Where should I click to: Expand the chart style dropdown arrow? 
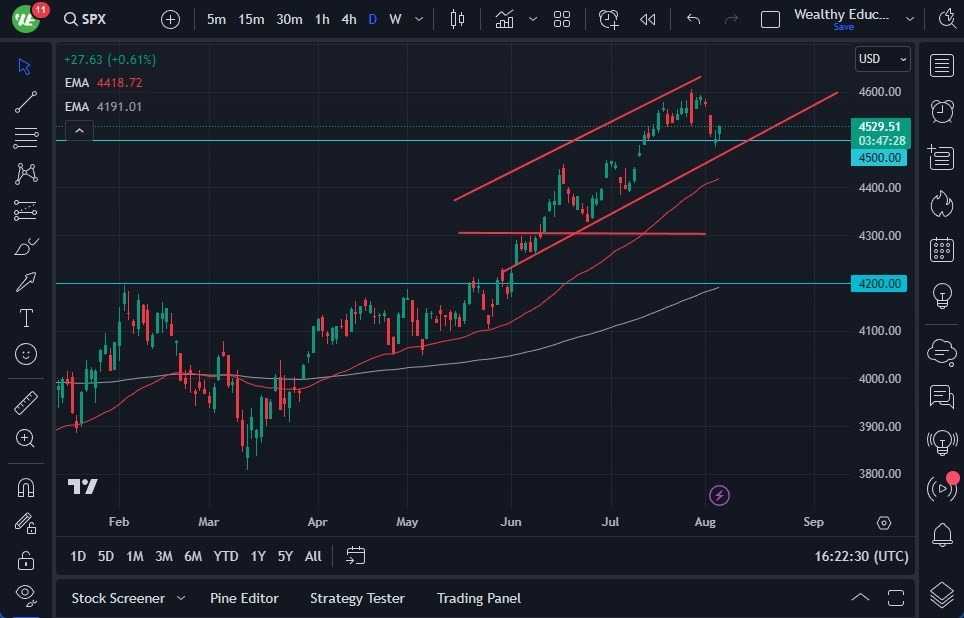[533, 18]
